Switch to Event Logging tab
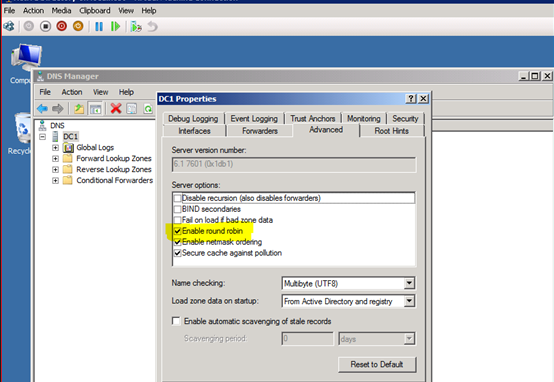 click(x=254, y=118)
